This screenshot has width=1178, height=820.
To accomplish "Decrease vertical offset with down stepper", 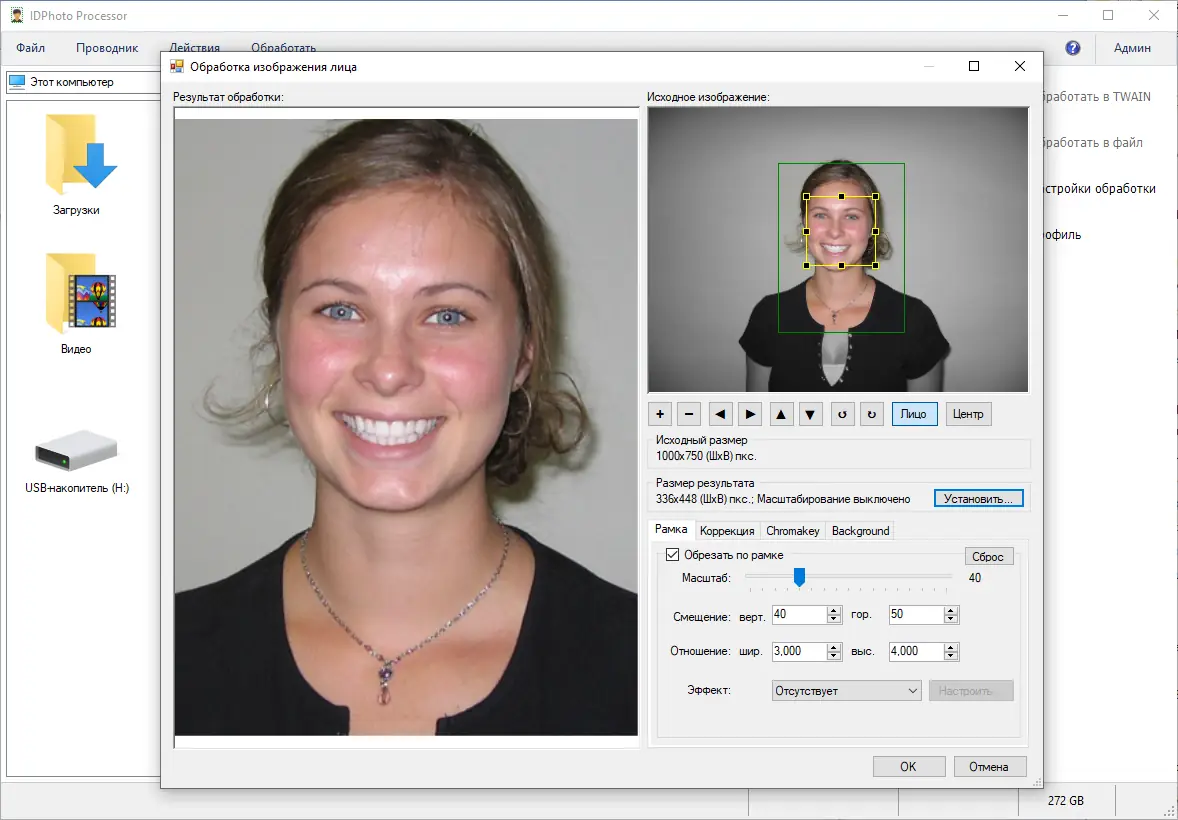I will click(834, 619).
